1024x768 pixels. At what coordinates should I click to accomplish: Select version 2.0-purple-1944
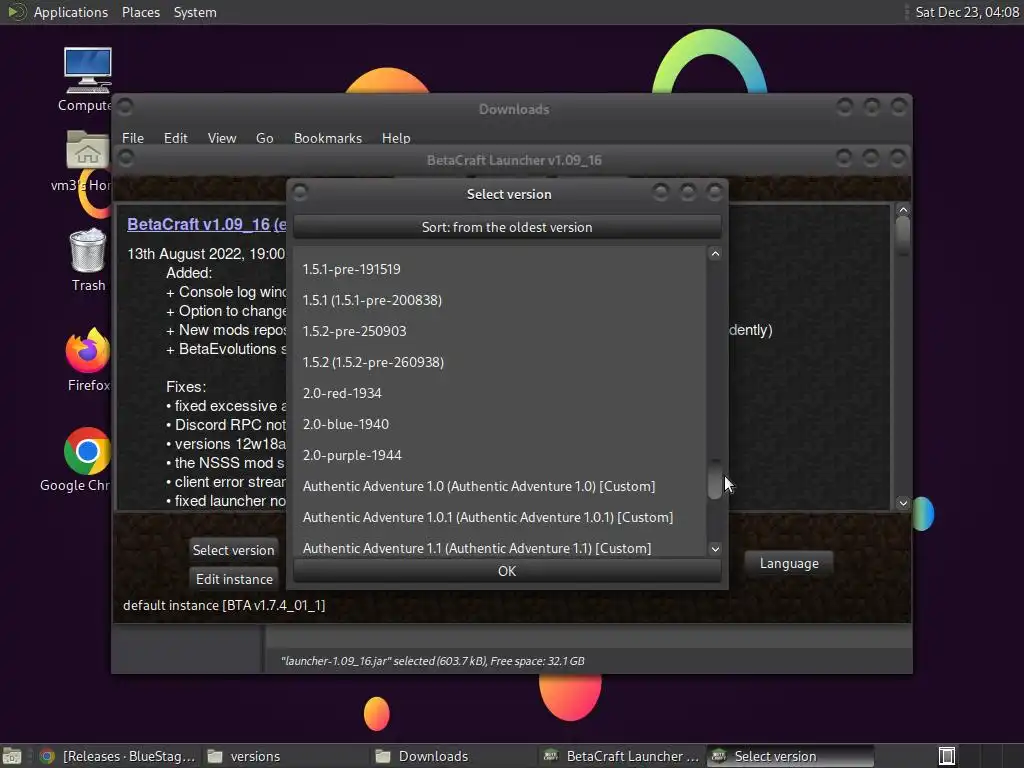coord(500,455)
